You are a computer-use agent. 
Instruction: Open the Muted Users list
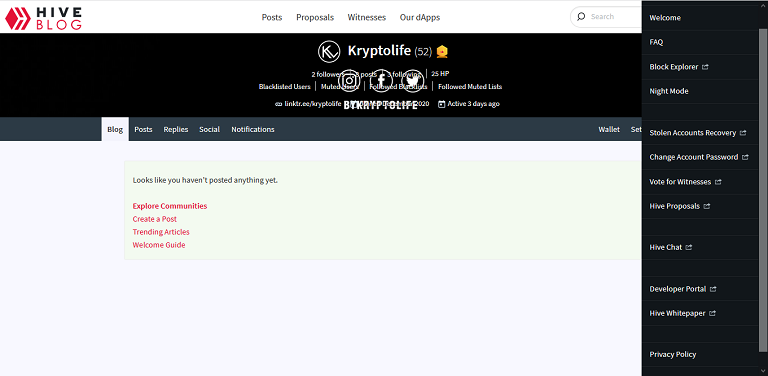pyautogui.click(x=340, y=87)
